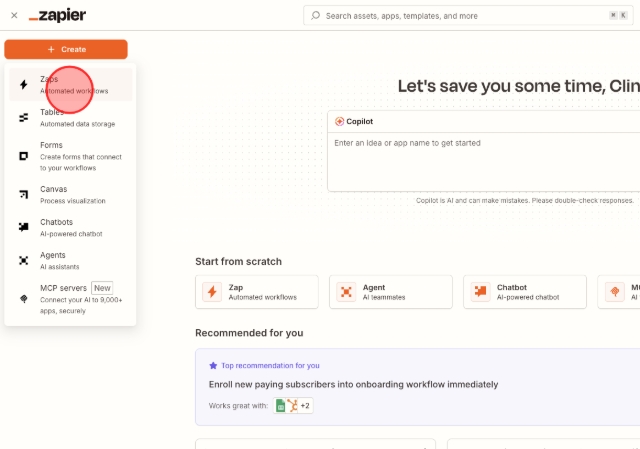Click the orange Zap lightning card icon
This screenshot has height=449, width=640.
pyautogui.click(x=212, y=292)
